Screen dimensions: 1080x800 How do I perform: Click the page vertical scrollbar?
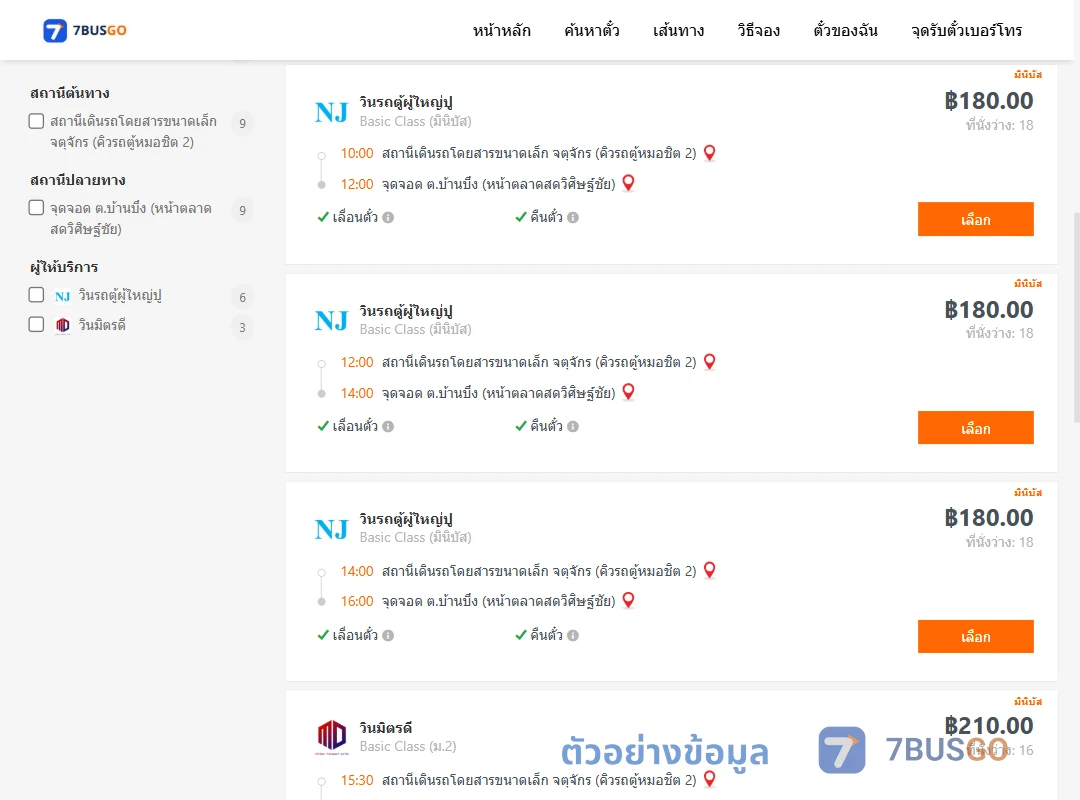pos(1076,317)
